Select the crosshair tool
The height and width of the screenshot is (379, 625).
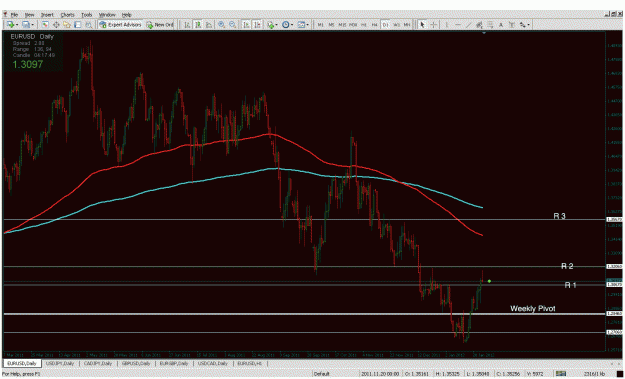pos(434,25)
